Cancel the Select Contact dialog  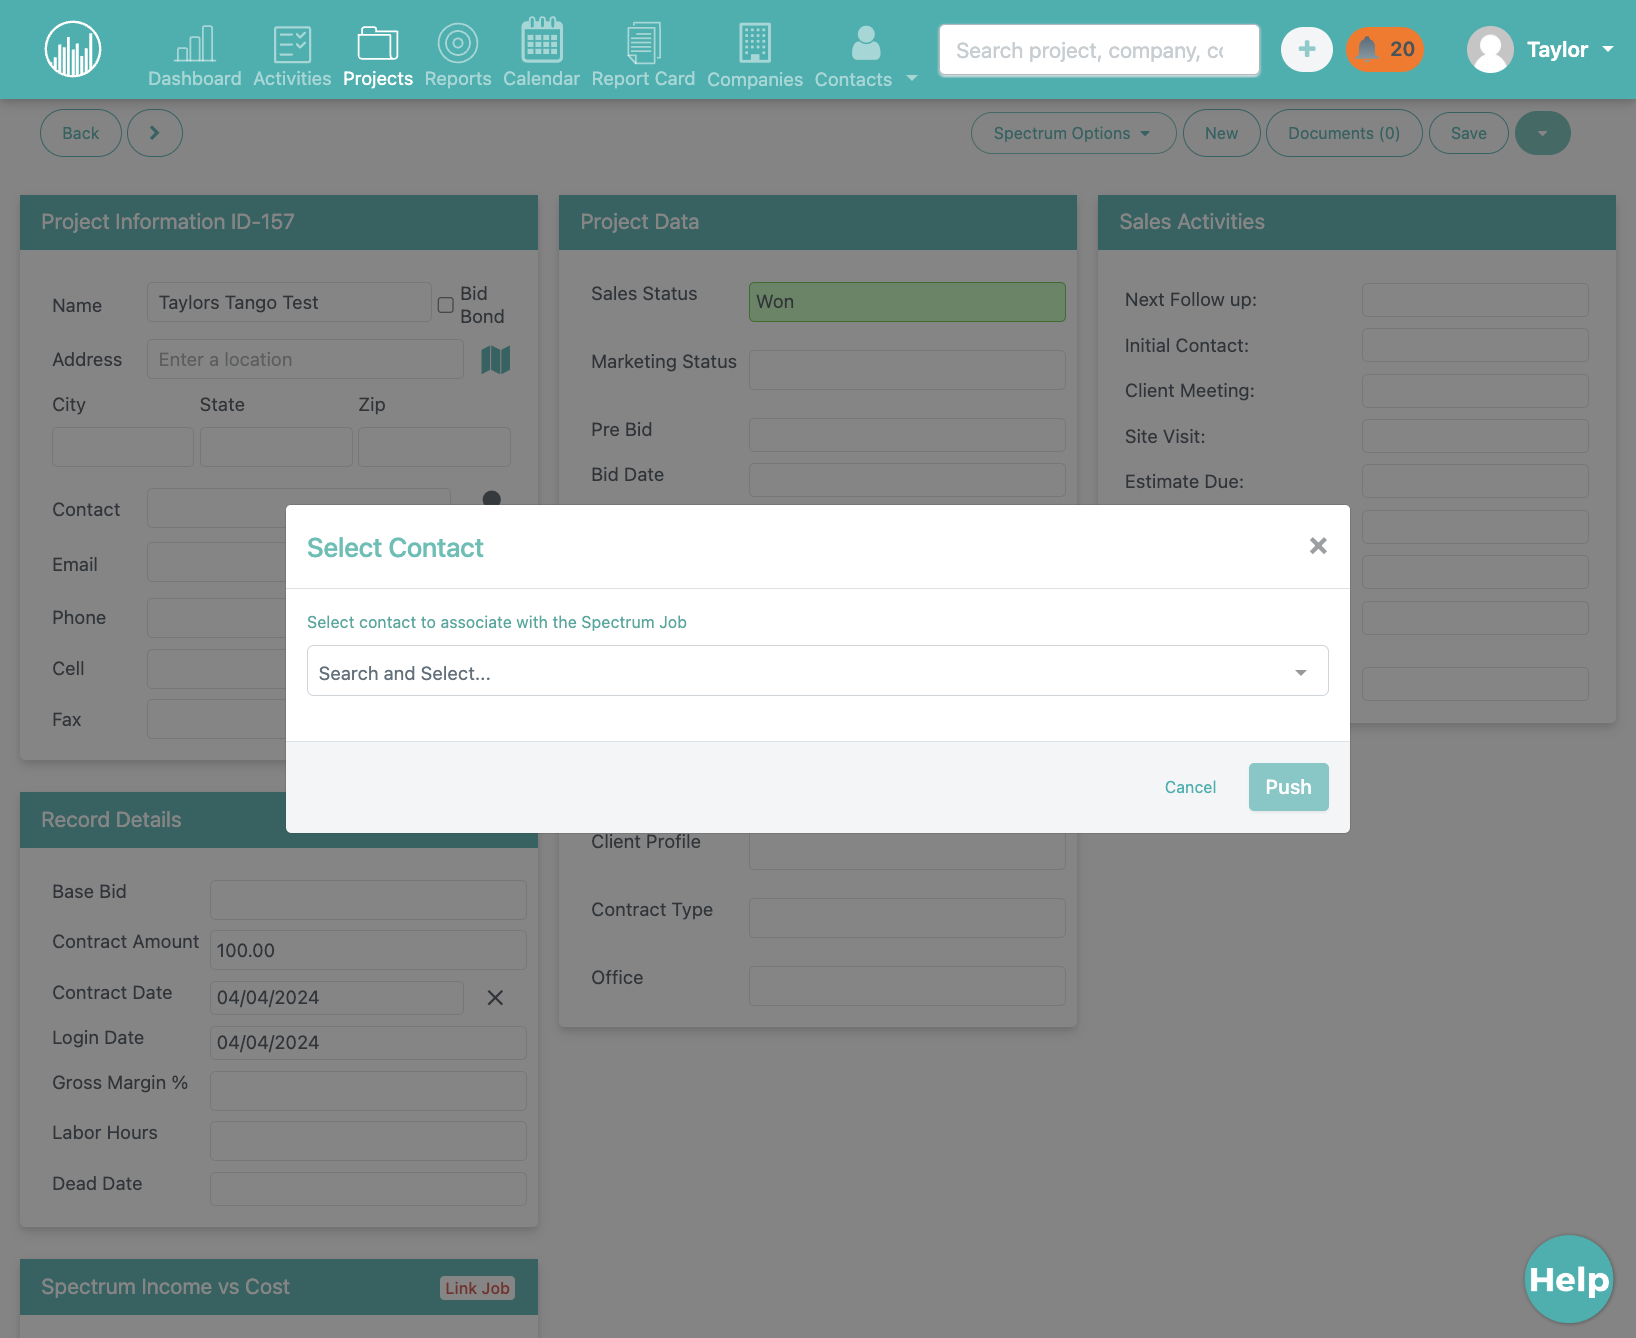1190,787
